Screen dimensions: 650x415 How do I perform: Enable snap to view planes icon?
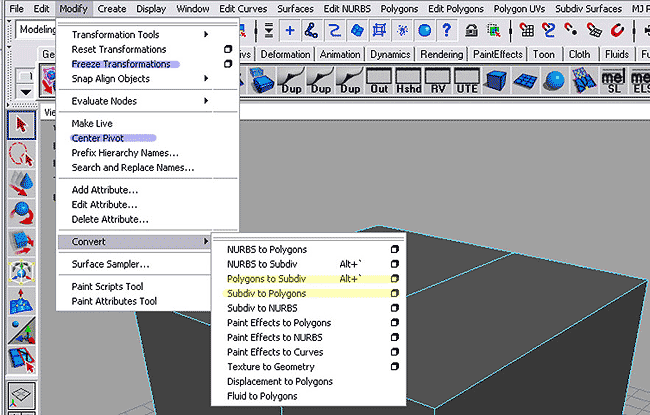(x=594, y=30)
